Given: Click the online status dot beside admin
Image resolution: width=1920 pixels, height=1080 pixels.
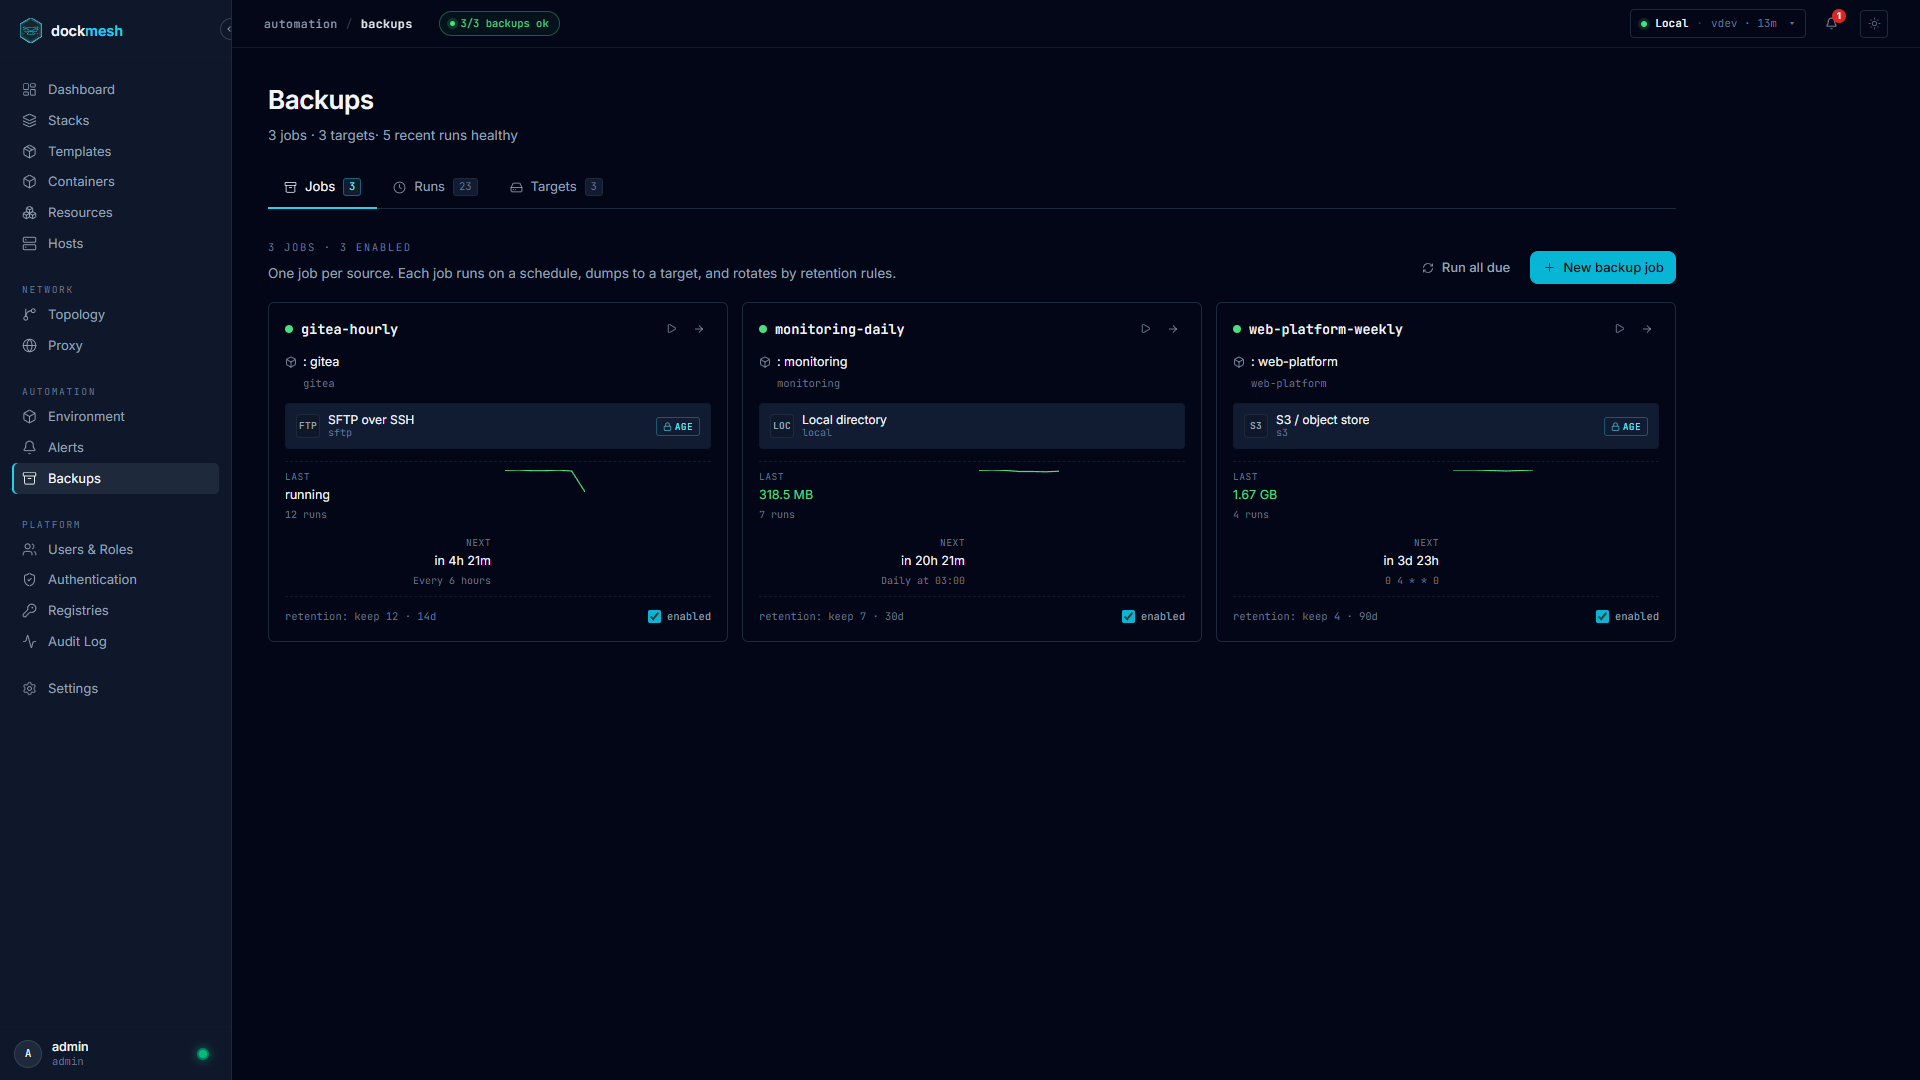Looking at the screenshot, I should pyautogui.click(x=203, y=1054).
